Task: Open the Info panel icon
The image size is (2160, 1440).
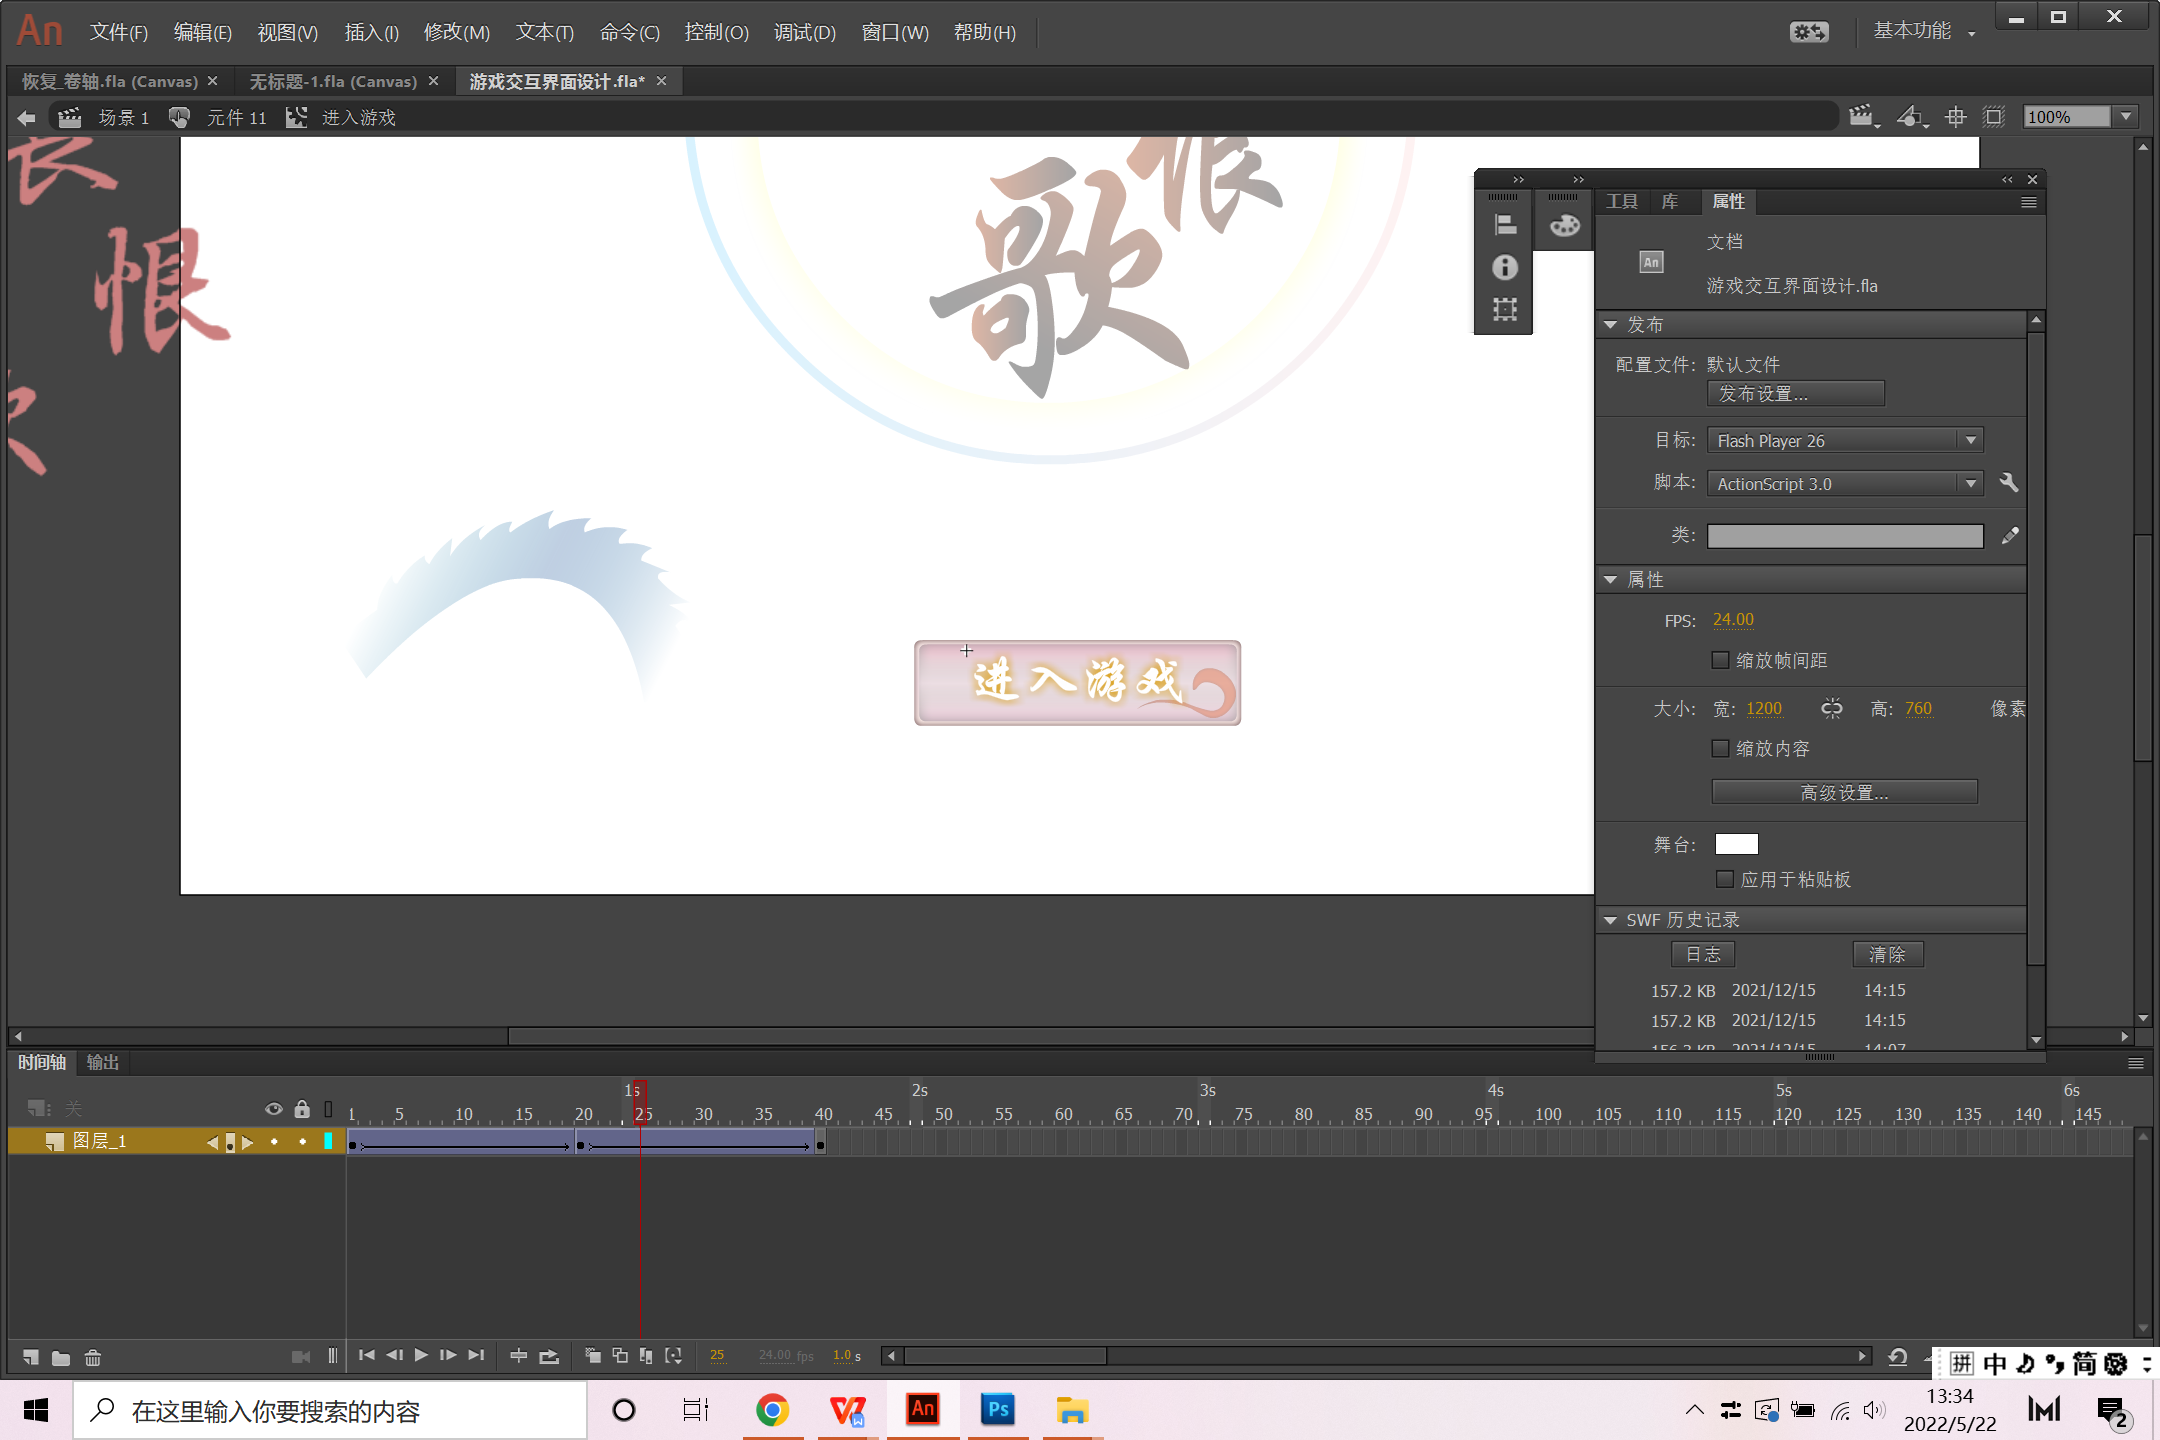Action: [x=1505, y=267]
